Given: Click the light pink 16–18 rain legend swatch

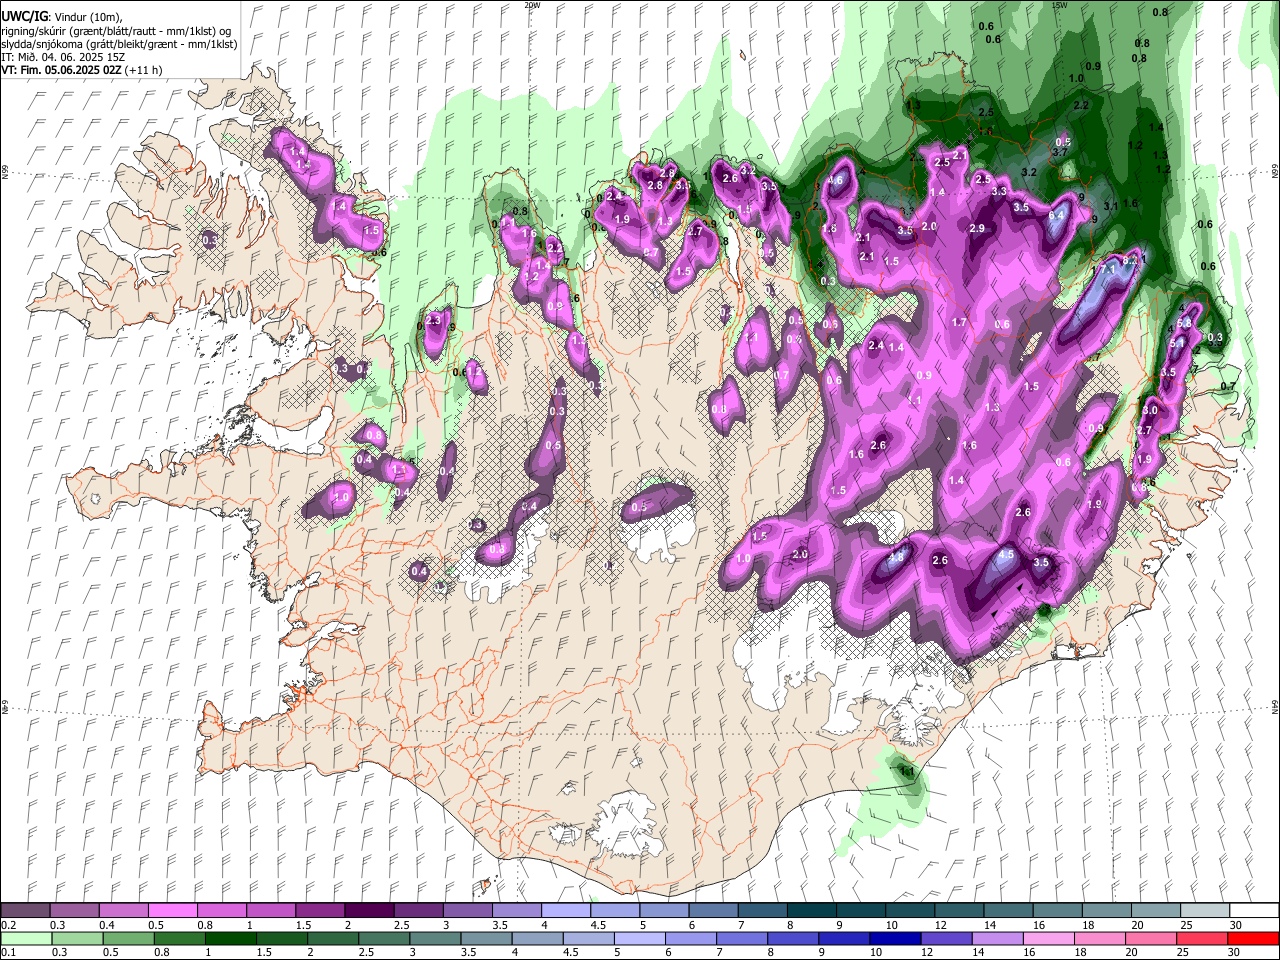Looking at the screenshot, I should click(1048, 939).
